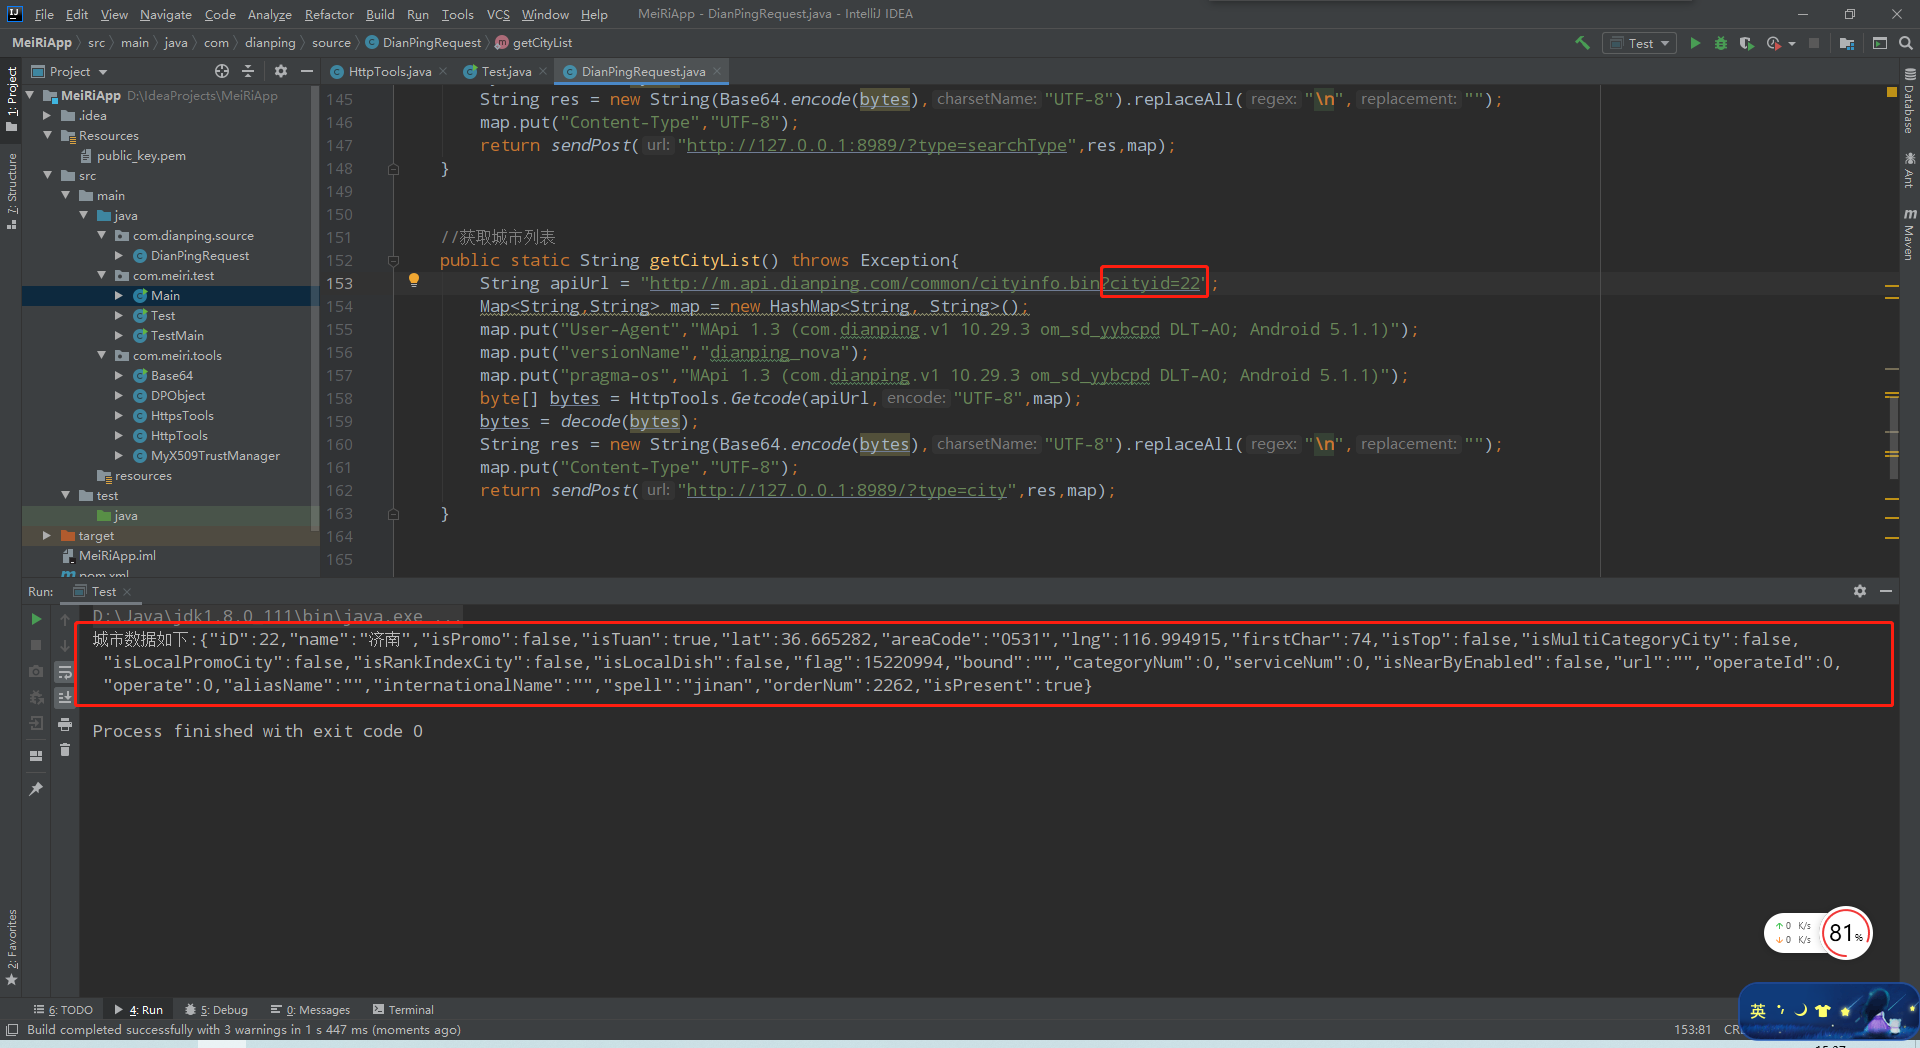Open the Terminal tool tab
This screenshot has height=1048, width=1920.
pyautogui.click(x=403, y=1010)
